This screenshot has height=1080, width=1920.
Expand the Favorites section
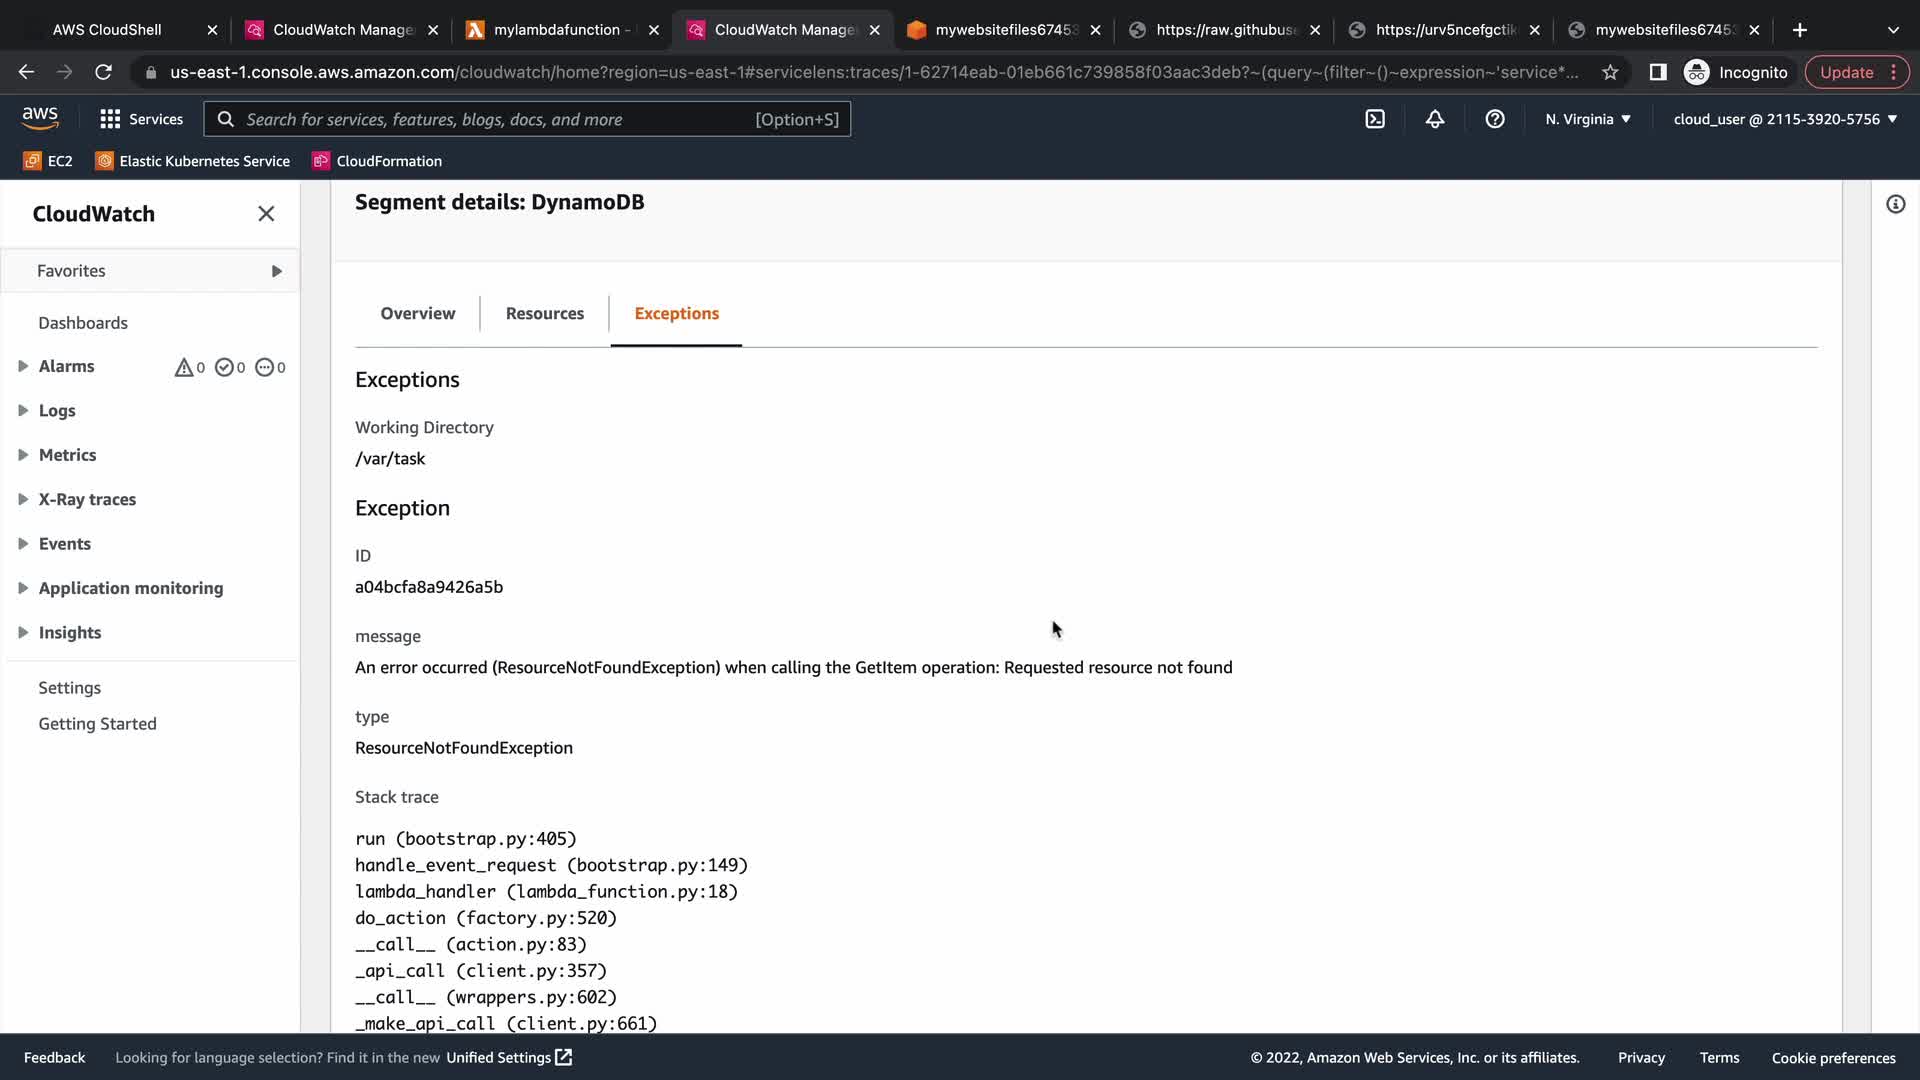(x=276, y=271)
